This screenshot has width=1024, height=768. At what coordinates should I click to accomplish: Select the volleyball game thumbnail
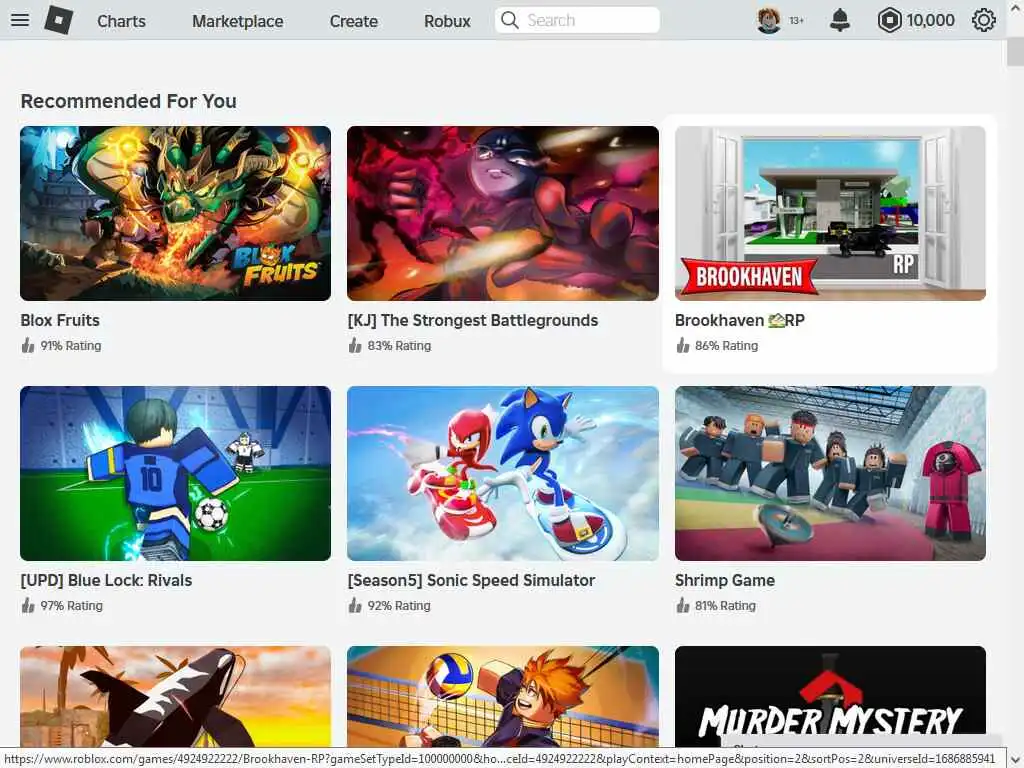503,696
